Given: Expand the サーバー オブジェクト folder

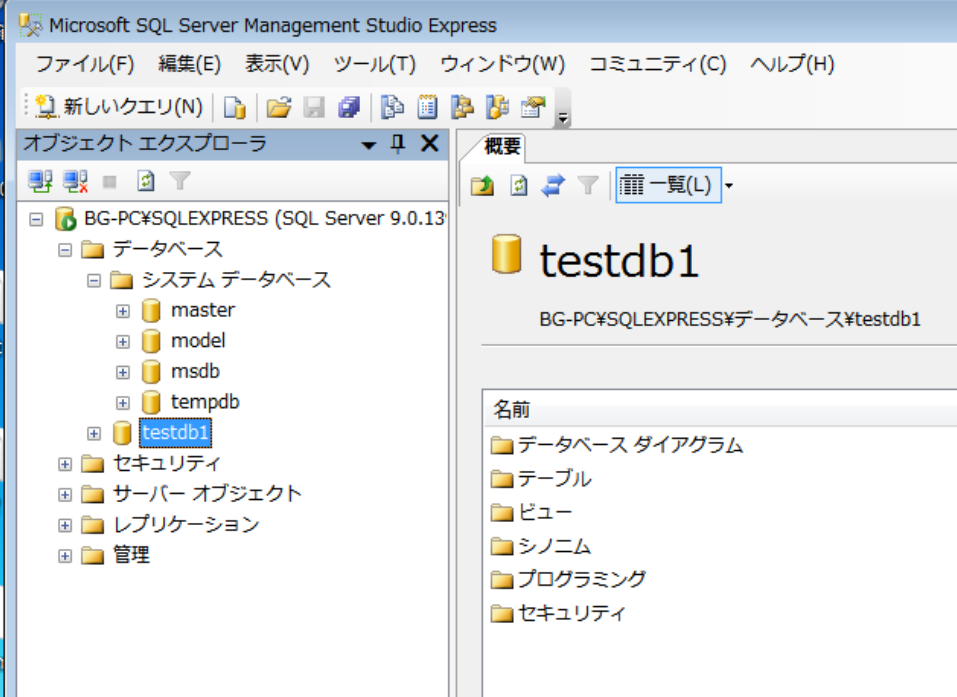Looking at the screenshot, I should pos(65,494).
